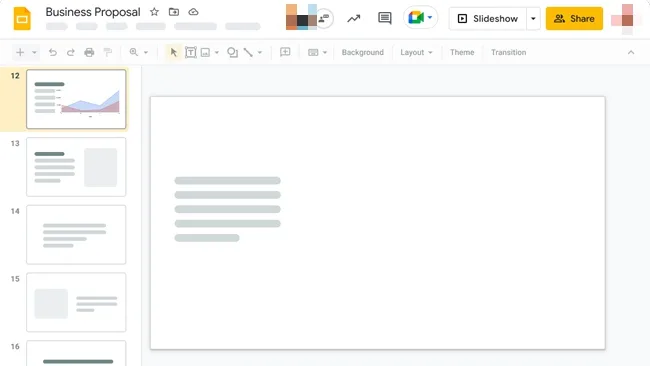Click the collaborator avatar in header

[x=301, y=17]
